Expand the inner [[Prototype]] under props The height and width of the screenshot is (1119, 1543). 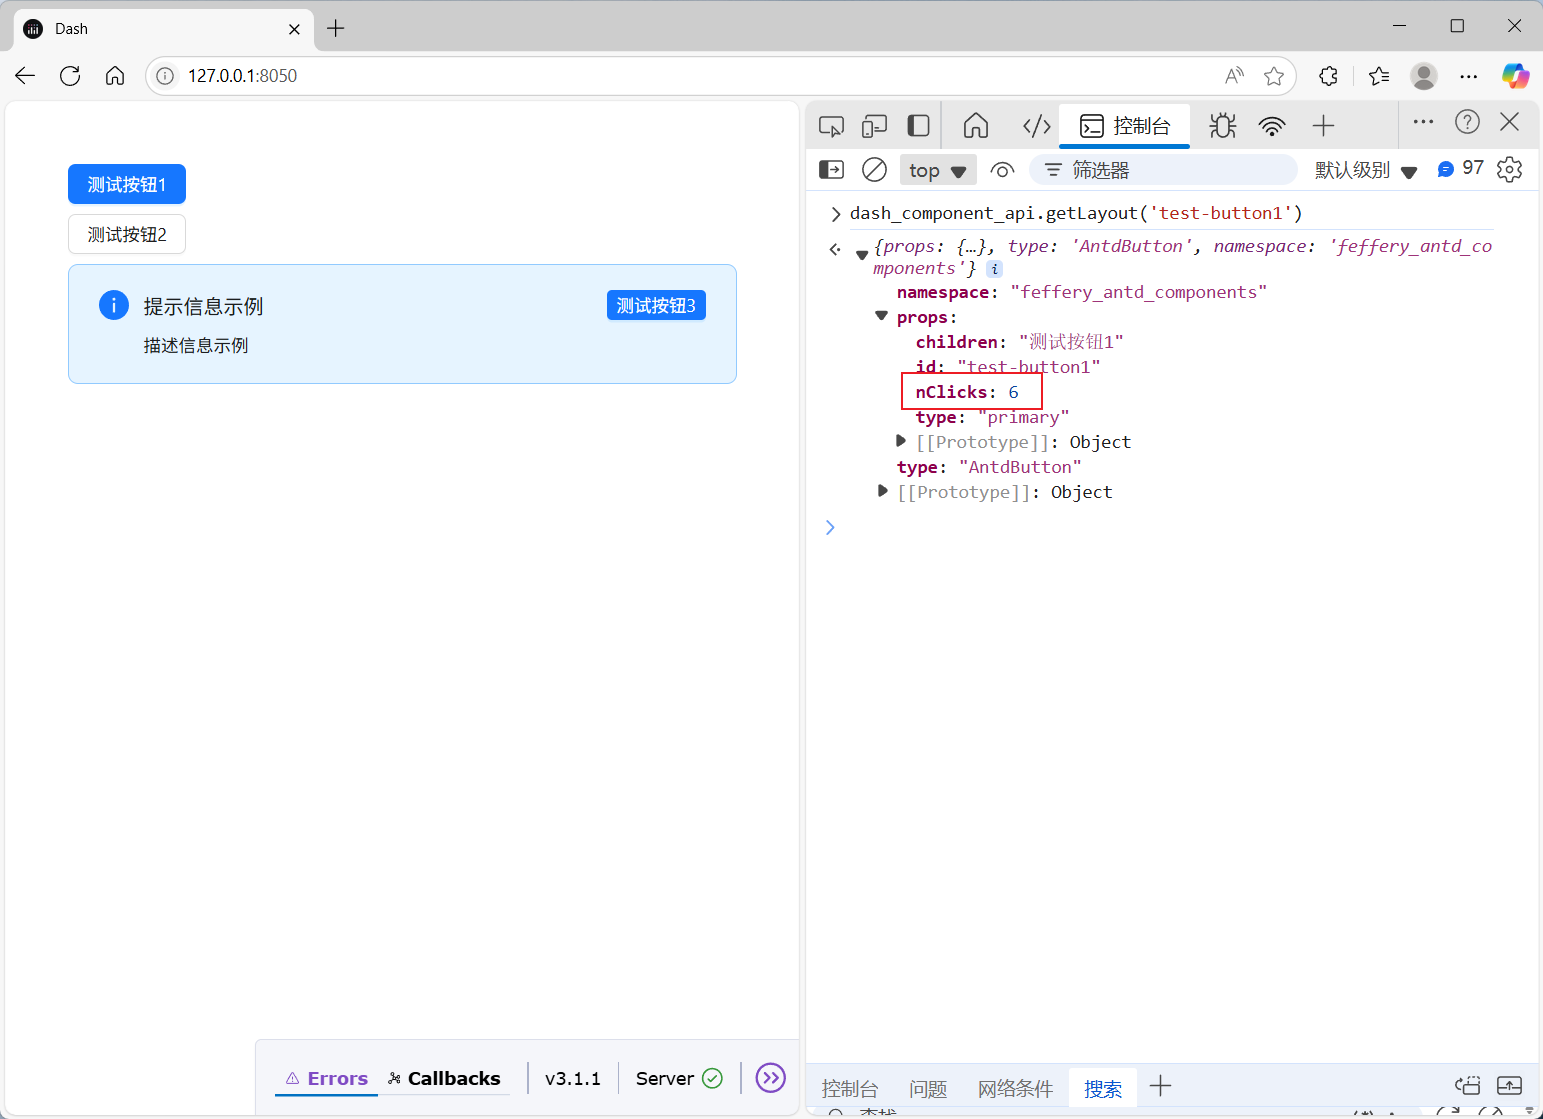click(901, 441)
